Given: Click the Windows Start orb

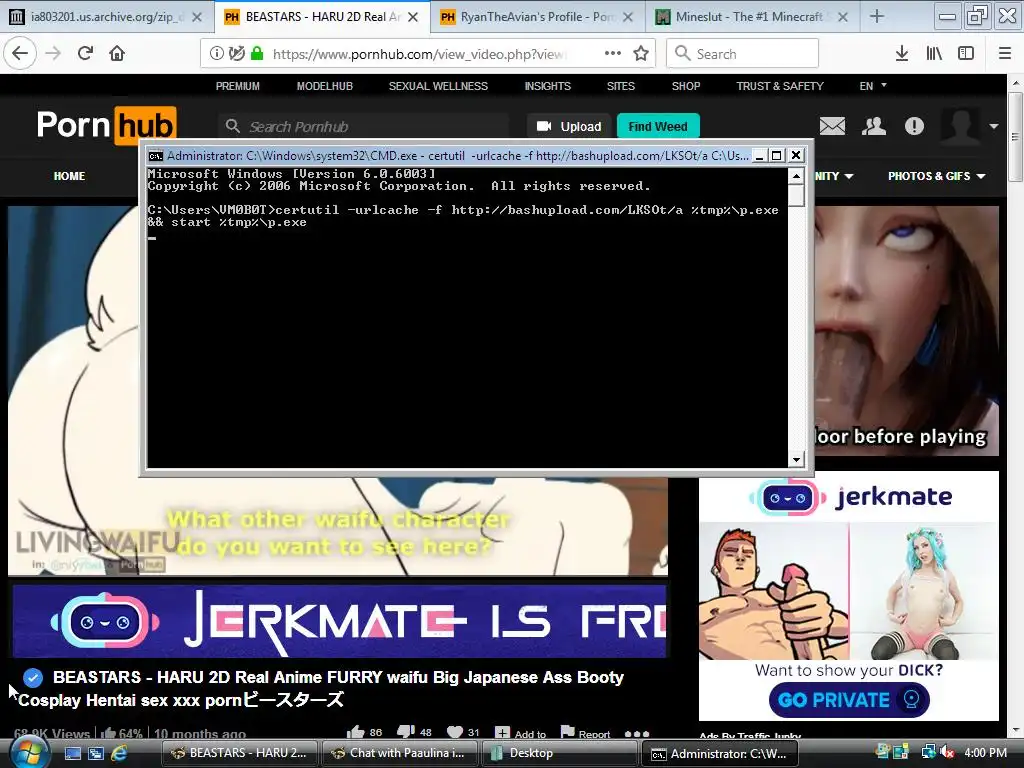Looking at the screenshot, I should [27, 753].
